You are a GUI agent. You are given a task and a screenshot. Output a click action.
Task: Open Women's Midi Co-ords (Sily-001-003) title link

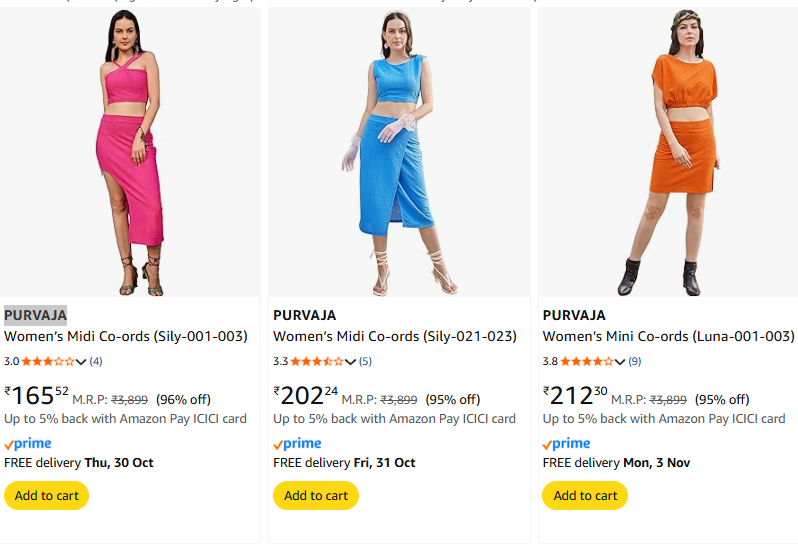click(x=126, y=336)
